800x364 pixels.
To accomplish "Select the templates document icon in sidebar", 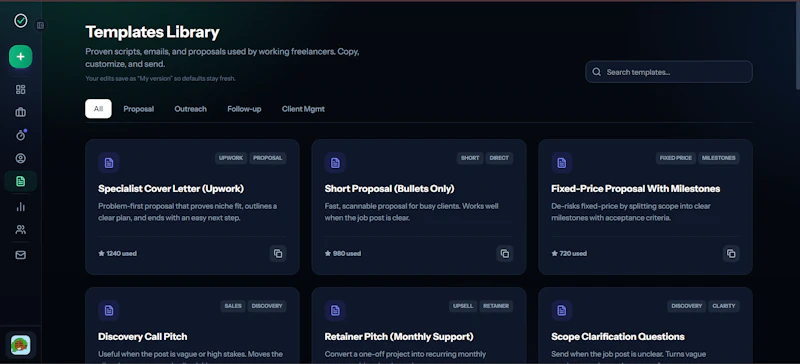I will 20,181.
